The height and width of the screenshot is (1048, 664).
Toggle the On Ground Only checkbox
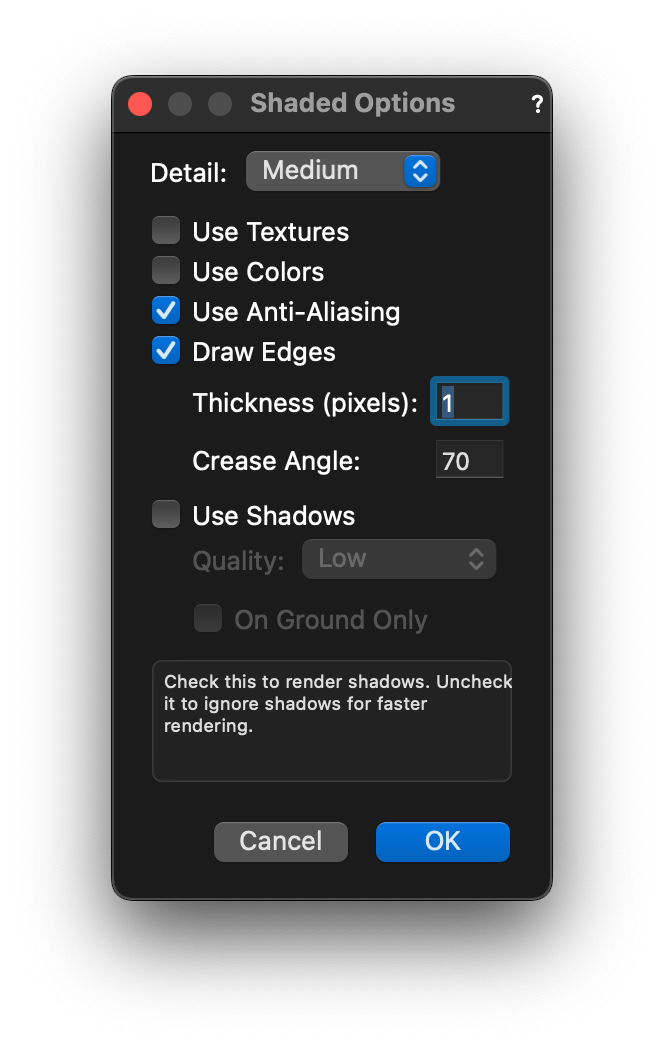(x=208, y=619)
